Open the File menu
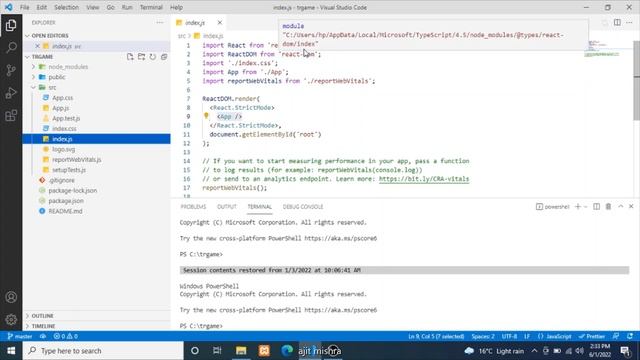The height and width of the screenshot is (360, 640). pos(24,7)
